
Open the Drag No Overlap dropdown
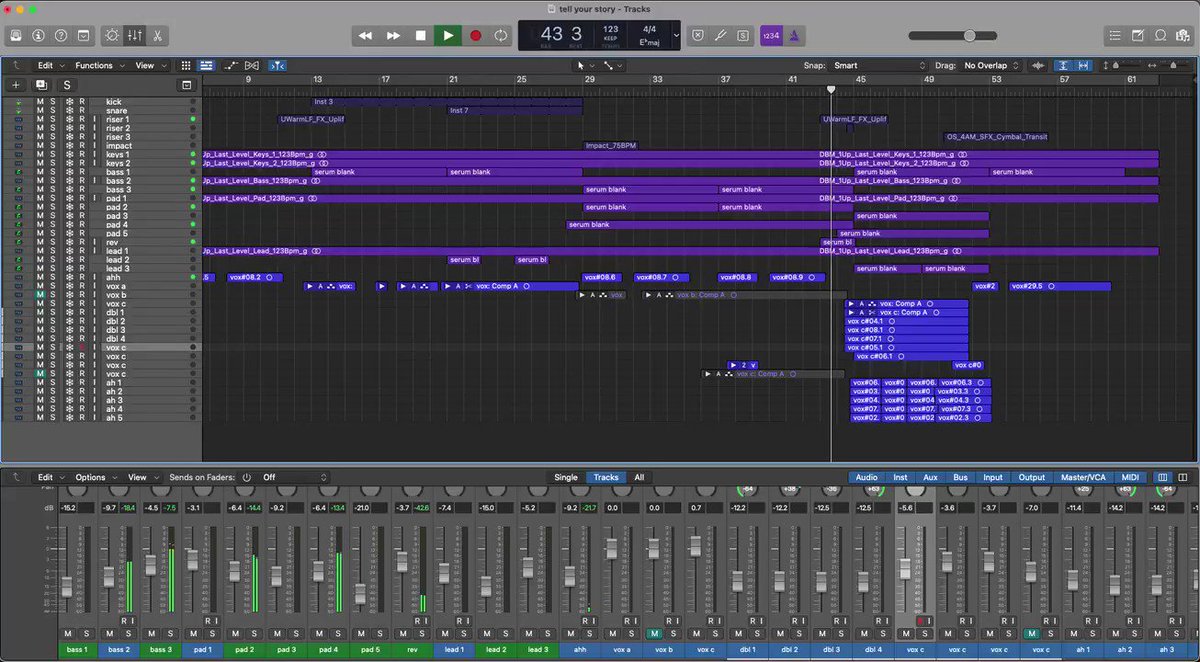pos(991,65)
